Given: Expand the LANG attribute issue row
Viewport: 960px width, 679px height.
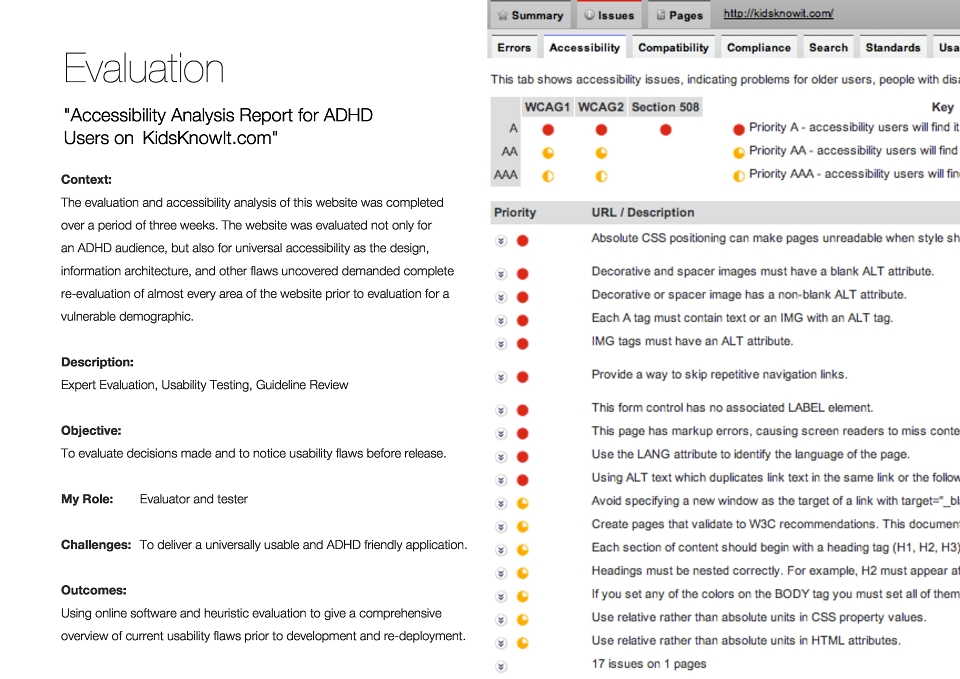Looking at the screenshot, I should 501,457.
